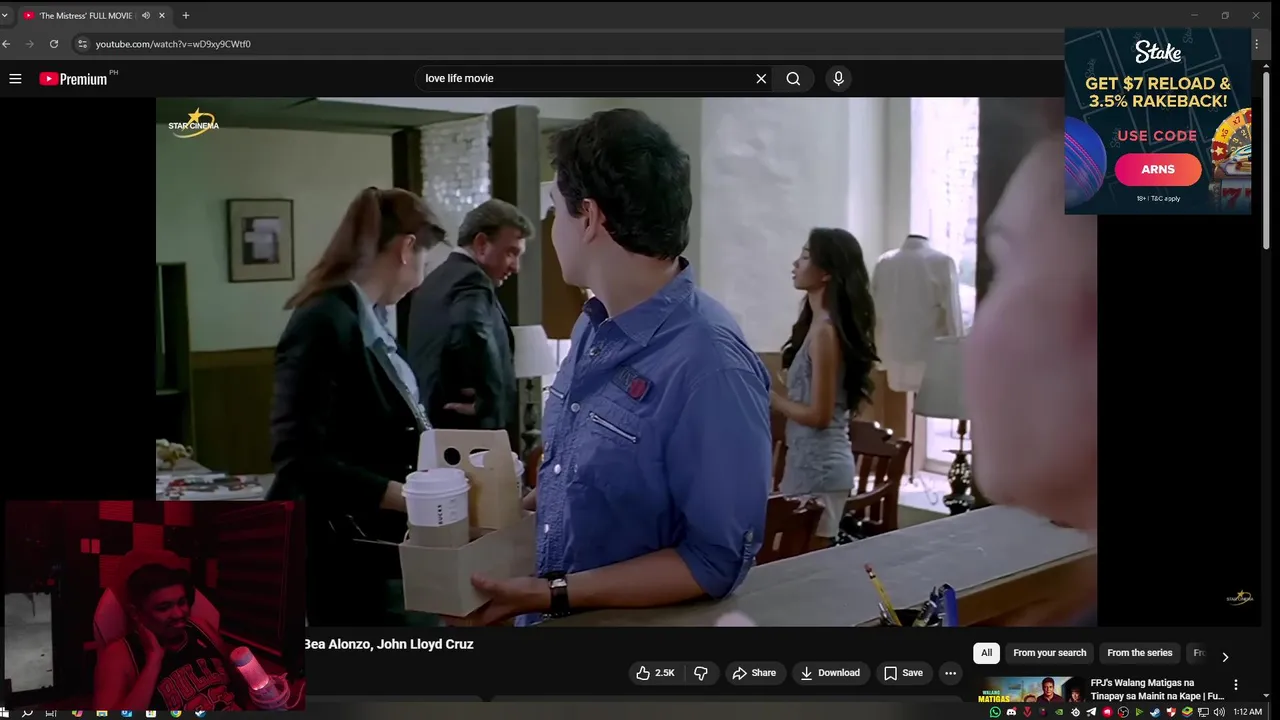Switch to 'The Mistress' FULL MOVIE tab
The height and width of the screenshot is (720, 1280).
click(85, 15)
